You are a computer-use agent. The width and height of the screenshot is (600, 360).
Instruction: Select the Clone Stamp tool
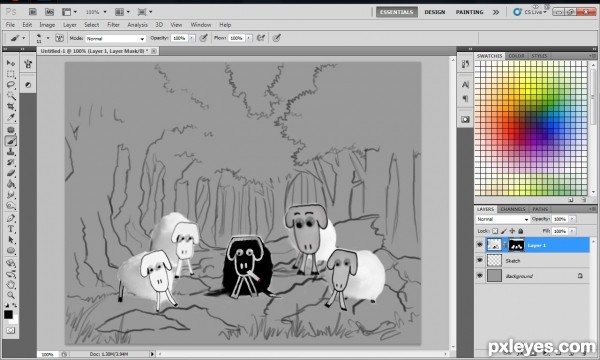point(11,152)
